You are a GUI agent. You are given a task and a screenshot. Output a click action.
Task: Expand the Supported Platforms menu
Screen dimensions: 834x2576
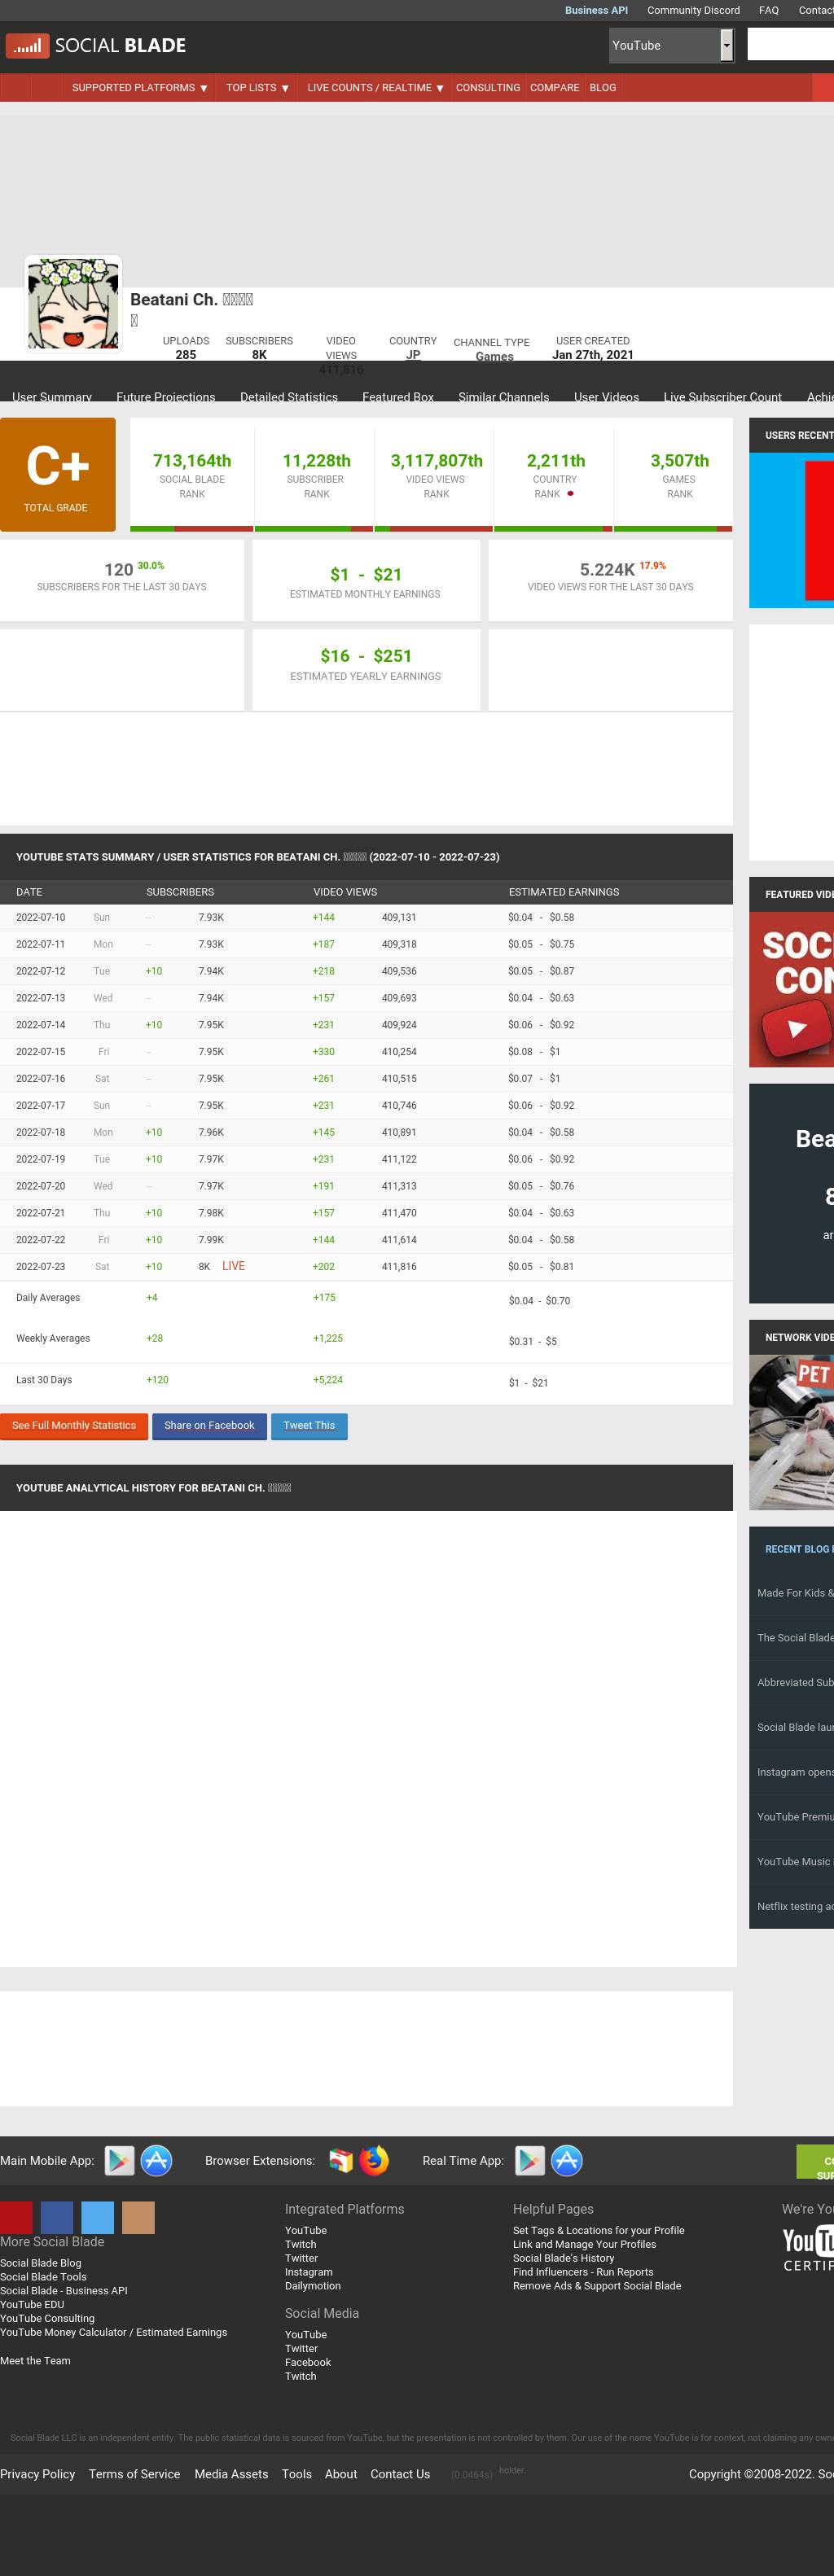click(139, 88)
